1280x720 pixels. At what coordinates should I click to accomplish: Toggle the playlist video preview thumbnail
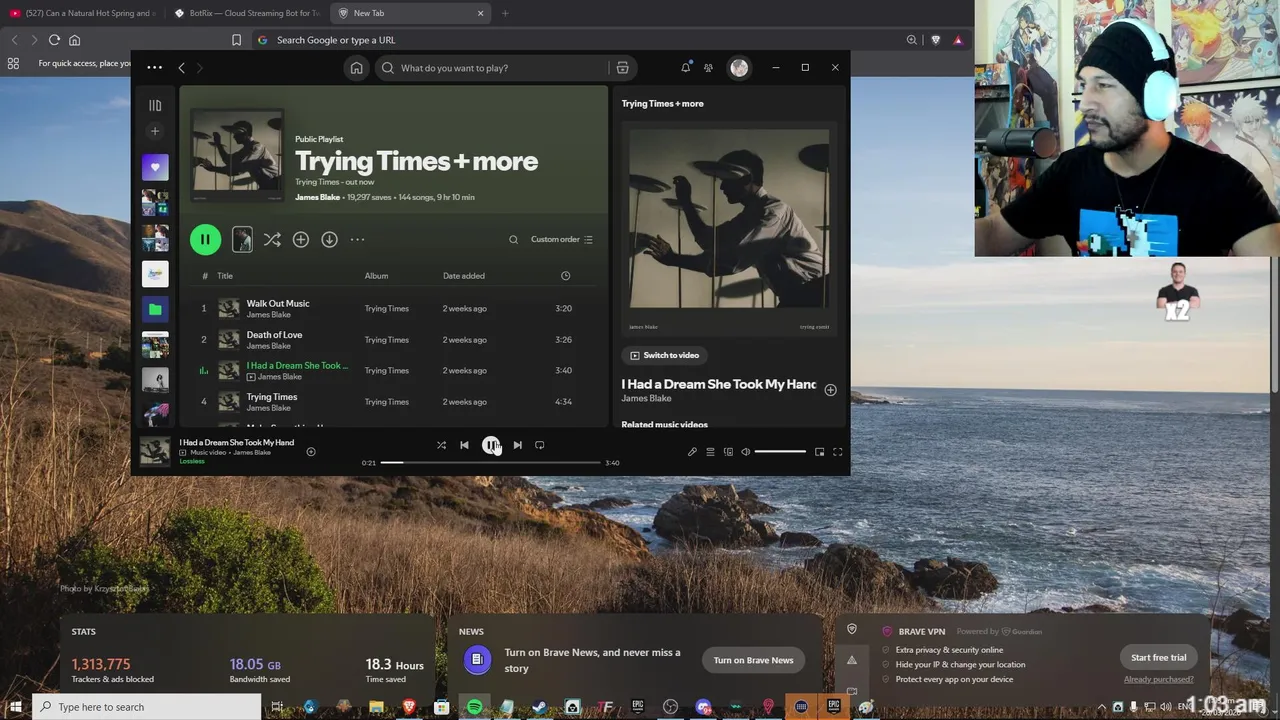click(x=242, y=239)
